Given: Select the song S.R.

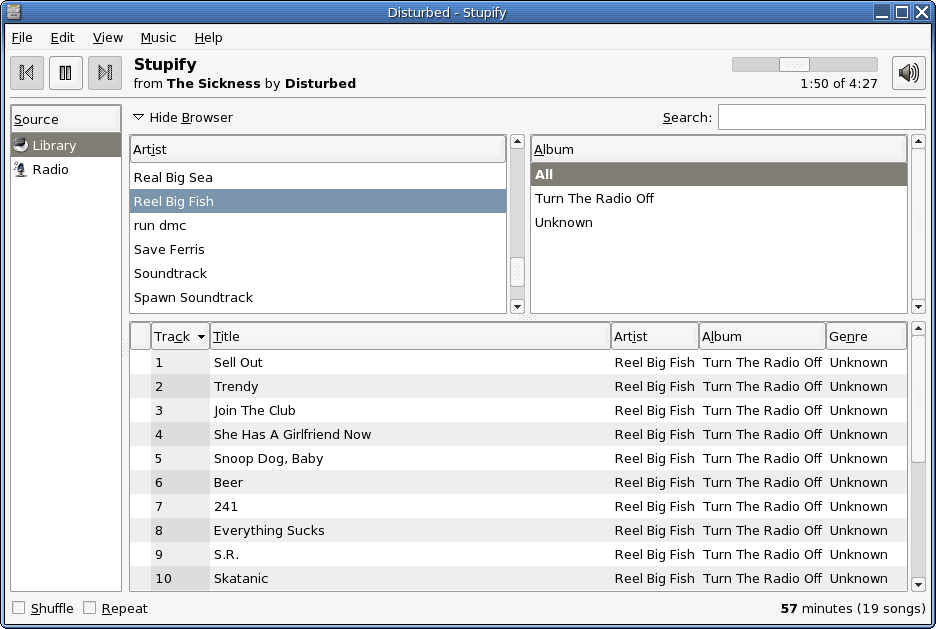Looking at the screenshot, I should pyautogui.click(x=518, y=554).
